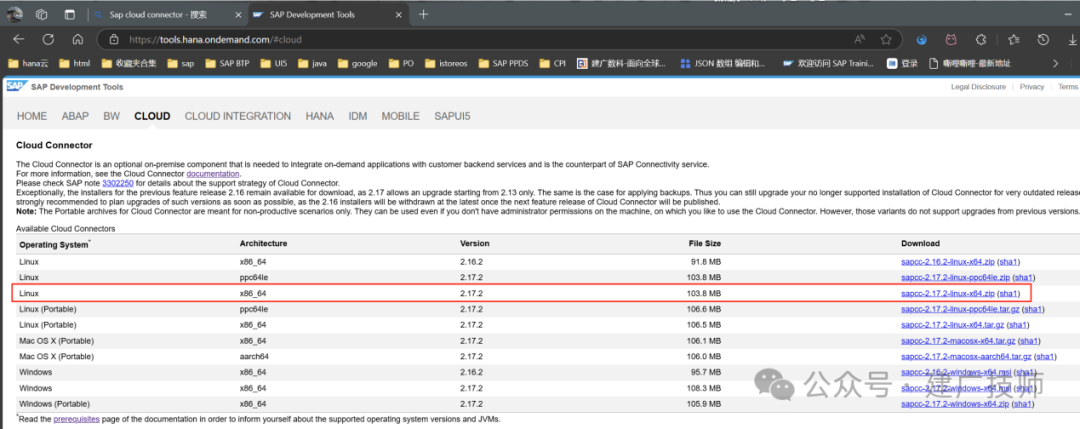
Task: Open the Cloud Connector documentation link
Action: coord(213,174)
